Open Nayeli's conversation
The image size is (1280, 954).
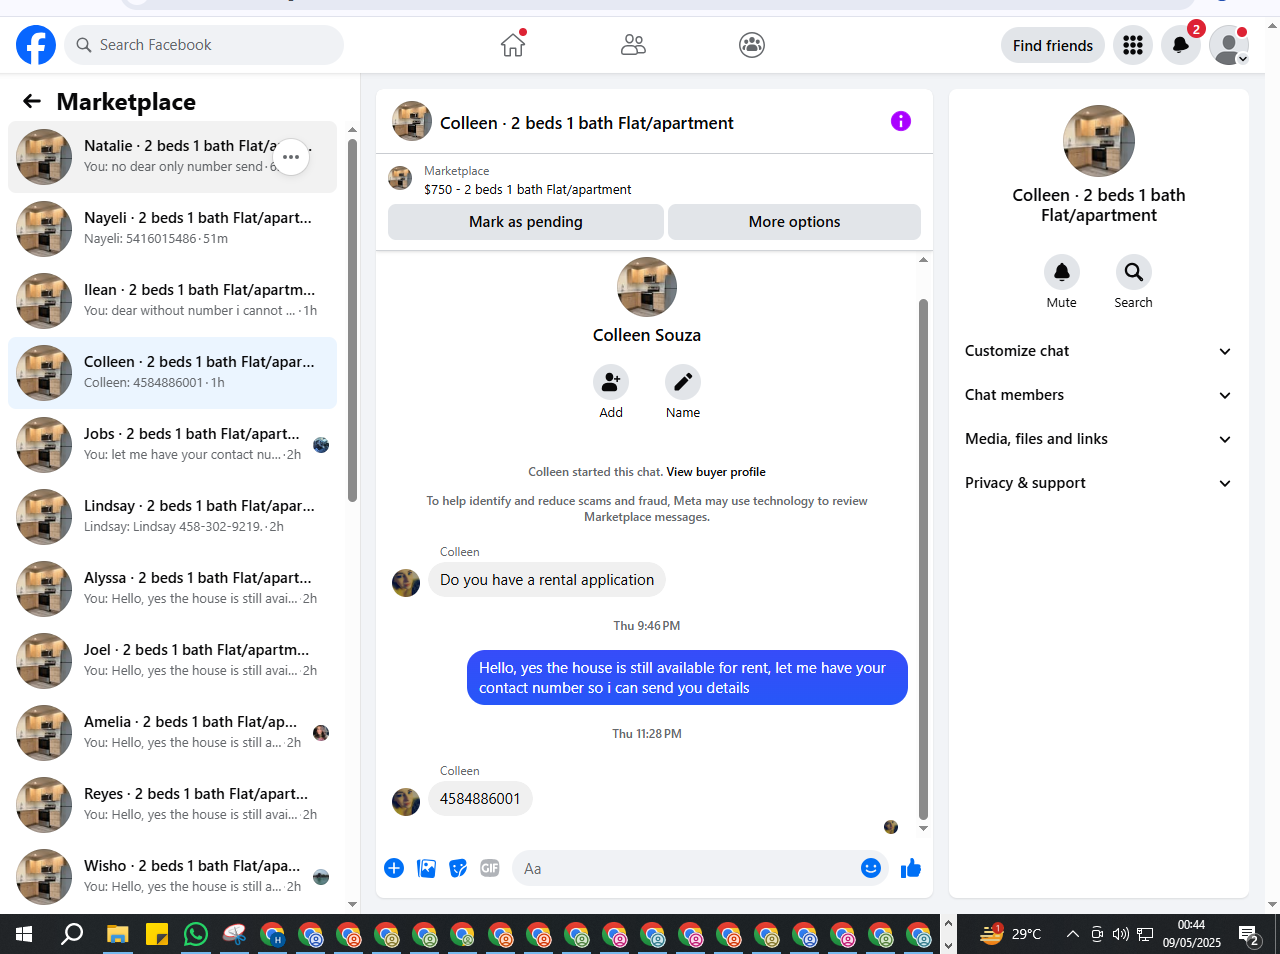172,229
